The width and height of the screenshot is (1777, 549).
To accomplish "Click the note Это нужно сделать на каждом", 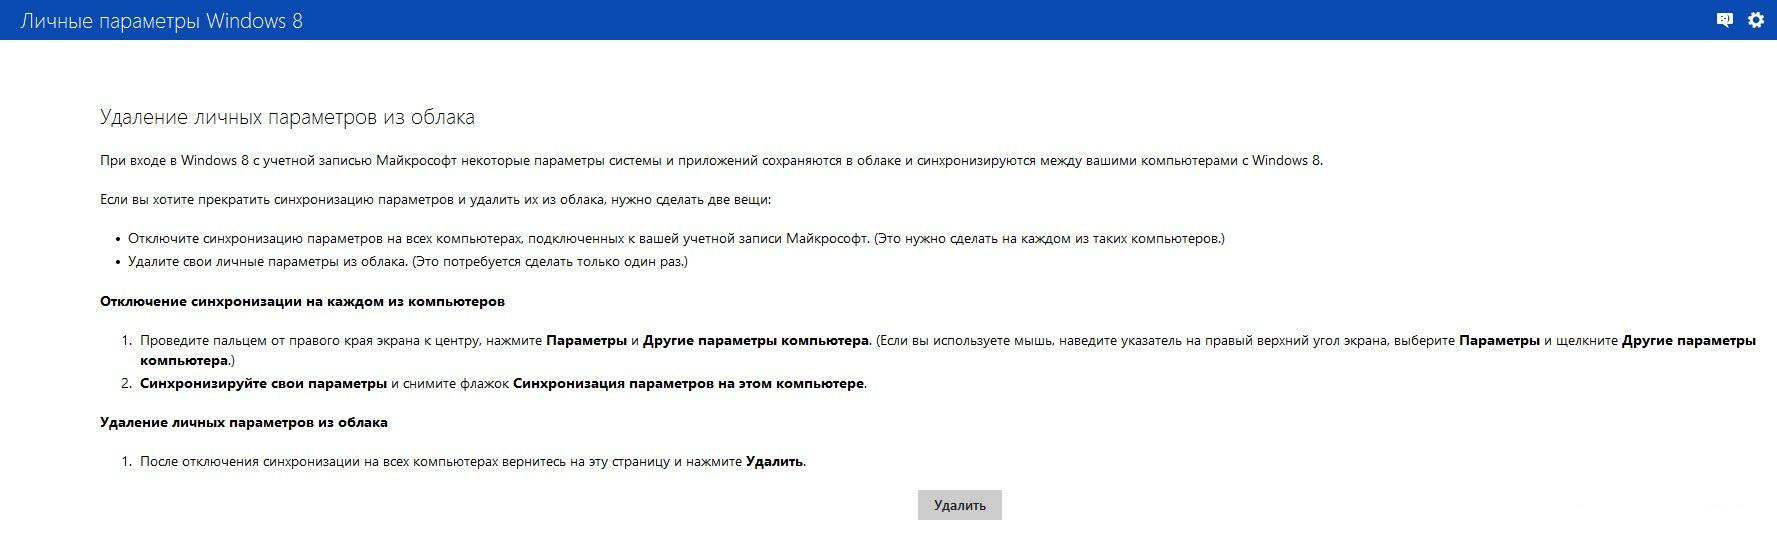I will pyautogui.click(x=1049, y=239).
